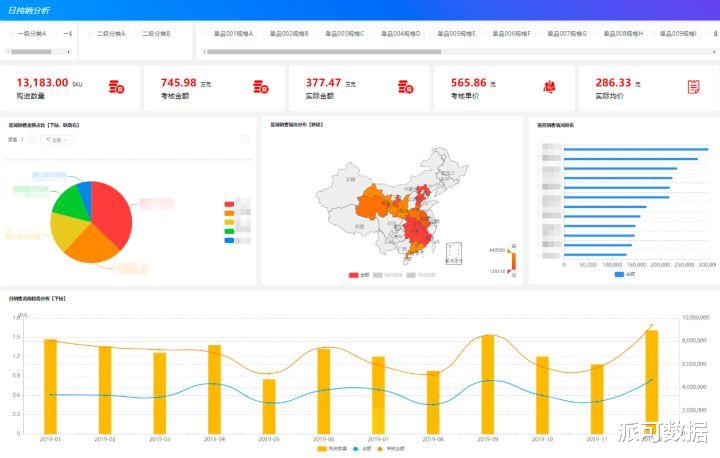Click the 2019-09 bar in trend chart
This screenshot has width=720, height=458.
click(x=488, y=384)
